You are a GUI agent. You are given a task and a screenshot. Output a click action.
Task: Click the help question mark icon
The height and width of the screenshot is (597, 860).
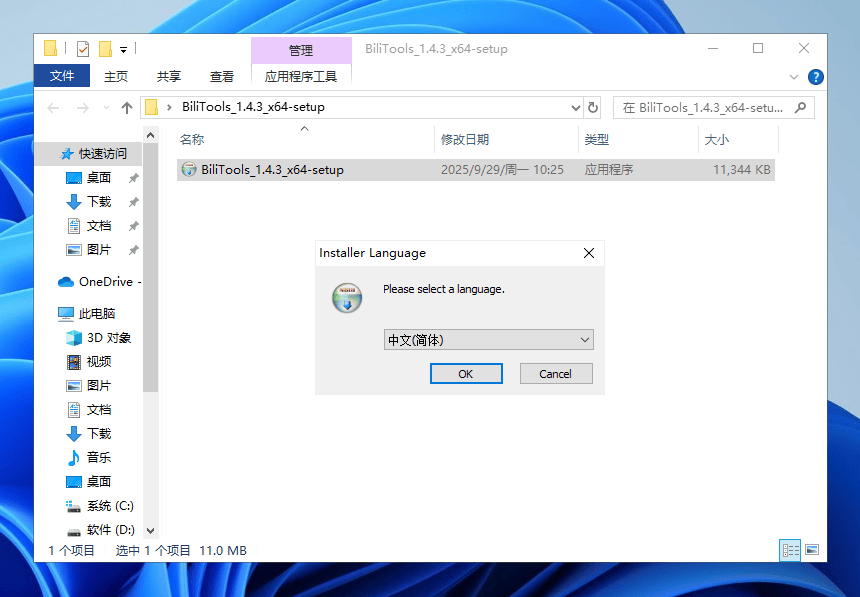click(x=815, y=76)
